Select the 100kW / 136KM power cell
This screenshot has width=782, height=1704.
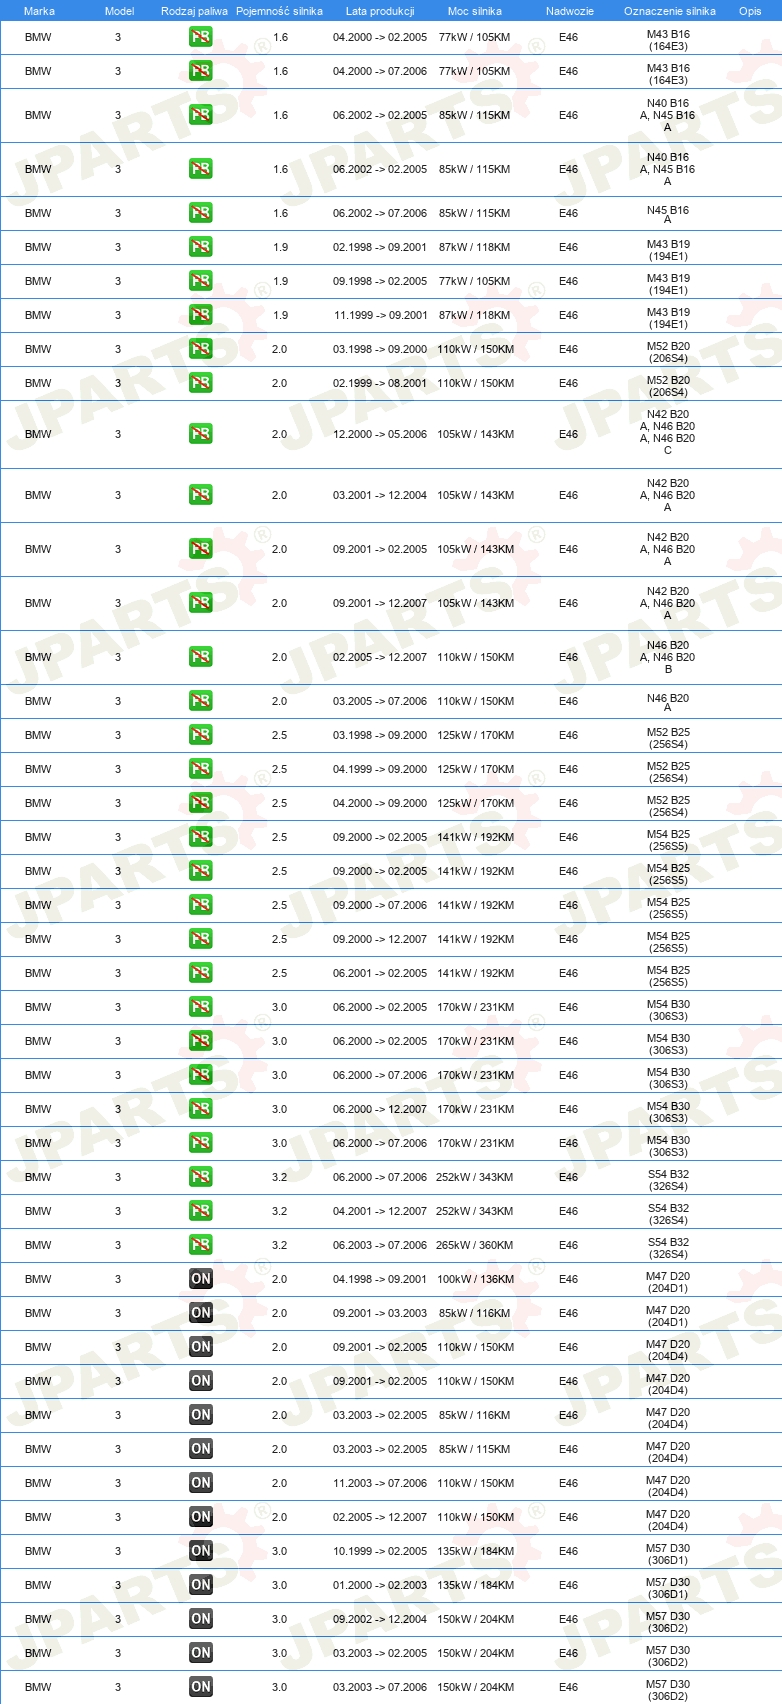[475, 1279]
